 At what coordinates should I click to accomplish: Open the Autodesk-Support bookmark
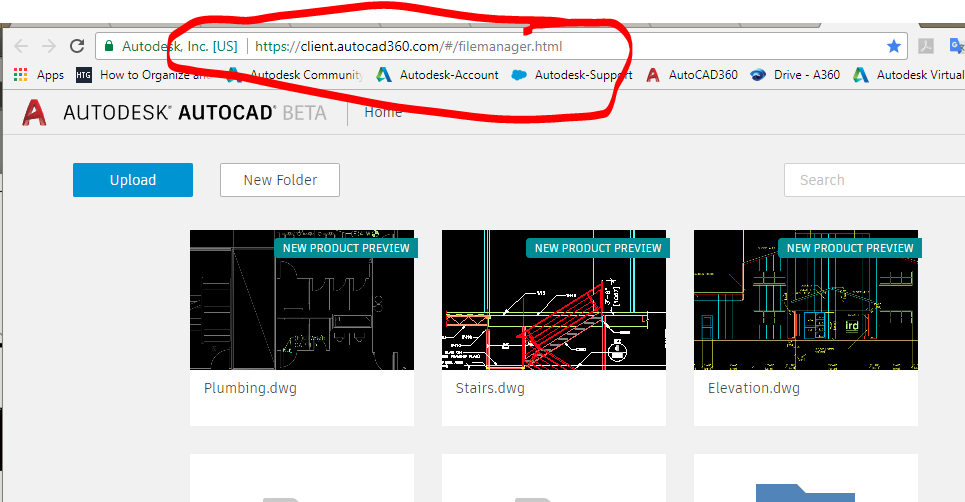(572, 75)
